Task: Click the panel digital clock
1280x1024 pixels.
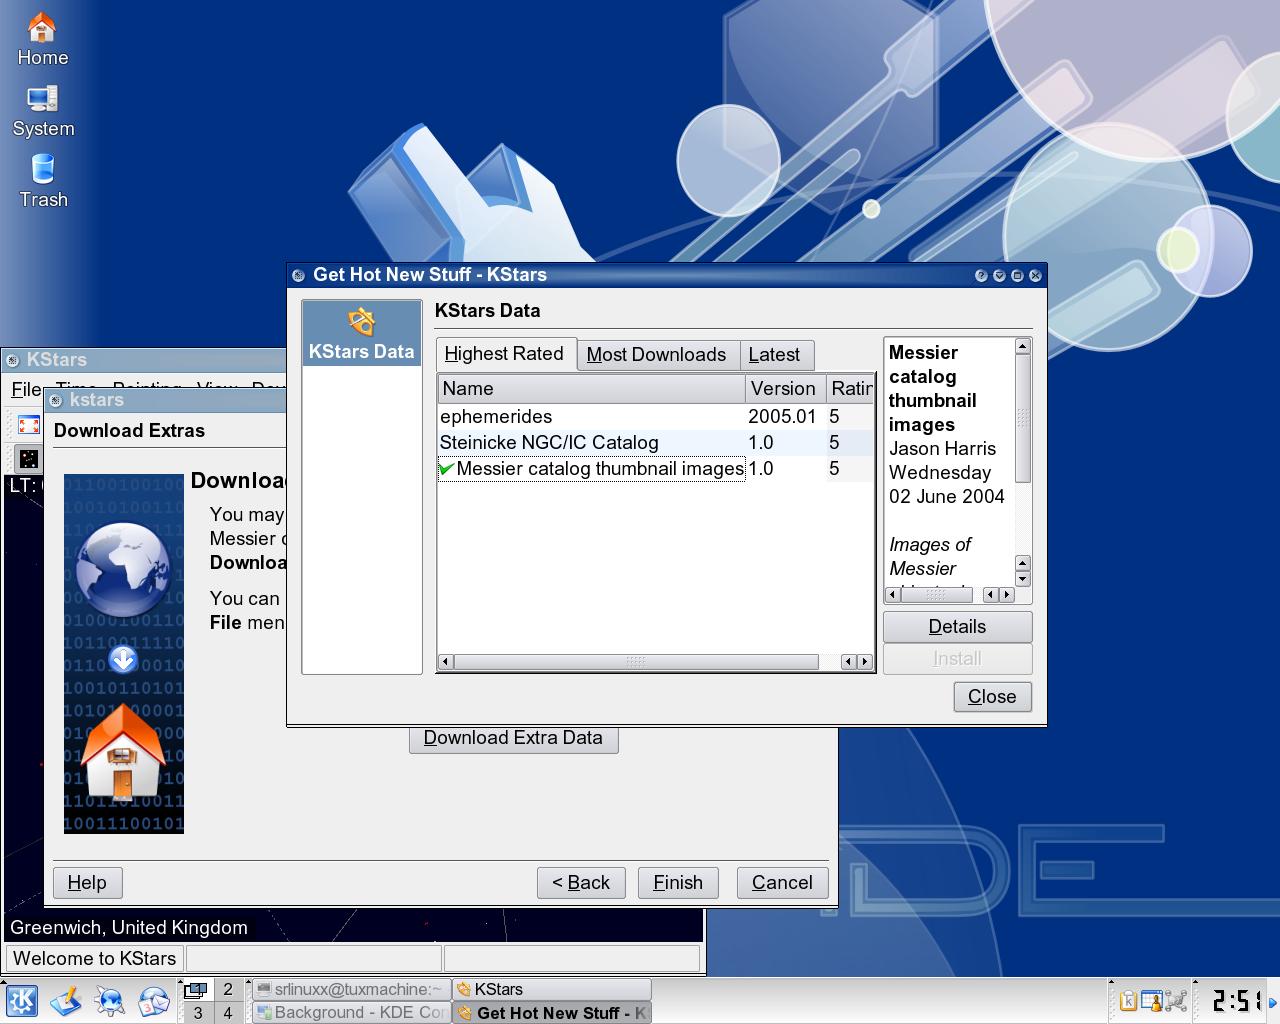Action: [x=1236, y=1000]
